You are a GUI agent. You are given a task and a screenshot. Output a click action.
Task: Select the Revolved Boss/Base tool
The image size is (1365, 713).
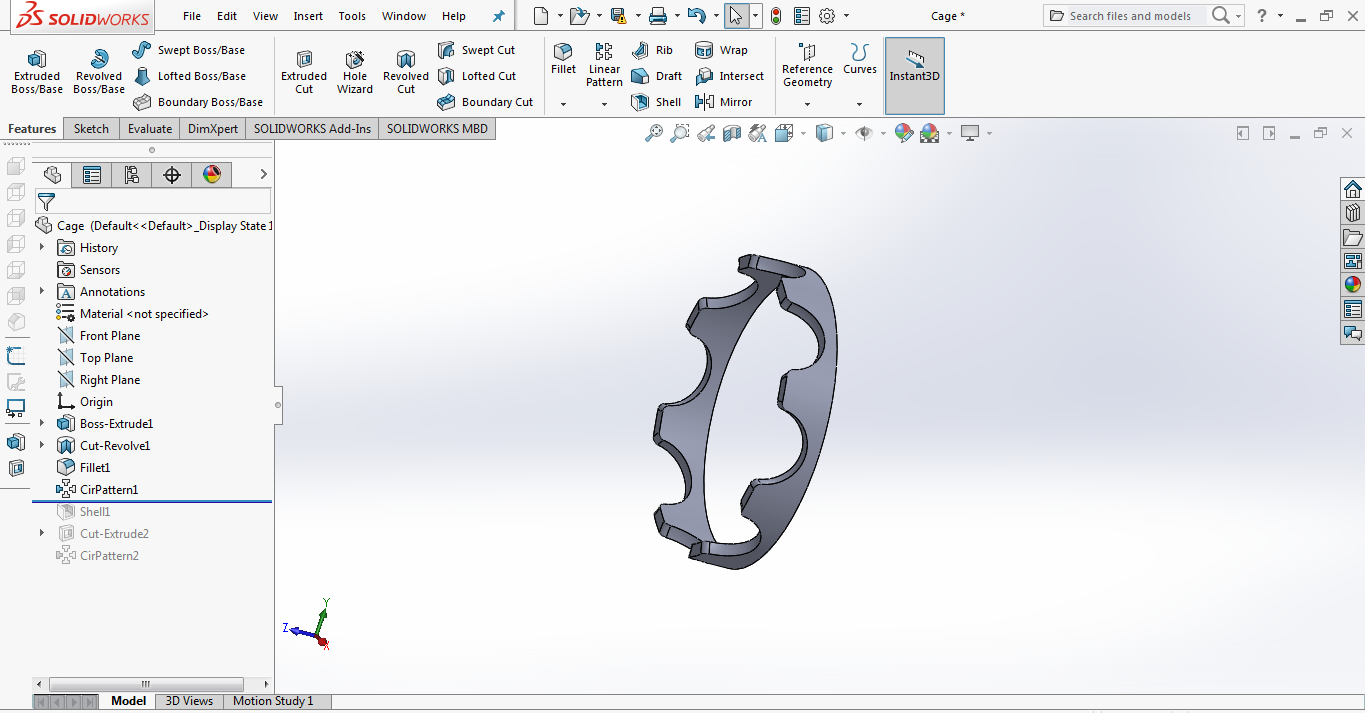coord(99,72)
